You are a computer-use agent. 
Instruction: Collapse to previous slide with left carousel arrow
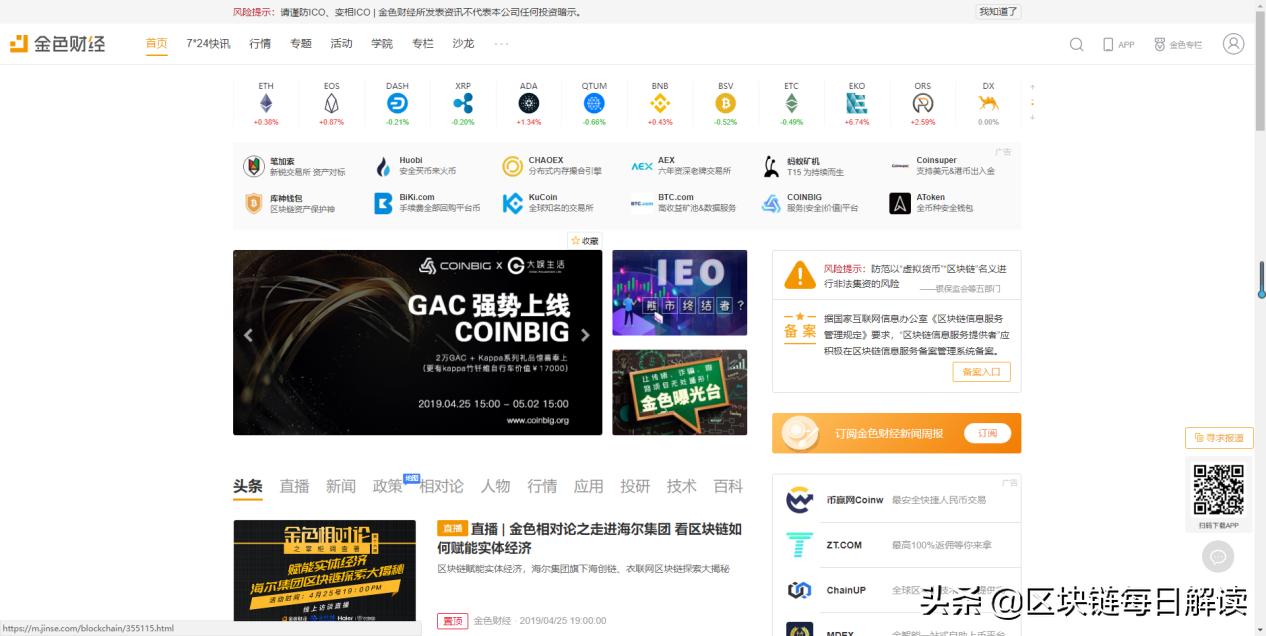(249, 335)
